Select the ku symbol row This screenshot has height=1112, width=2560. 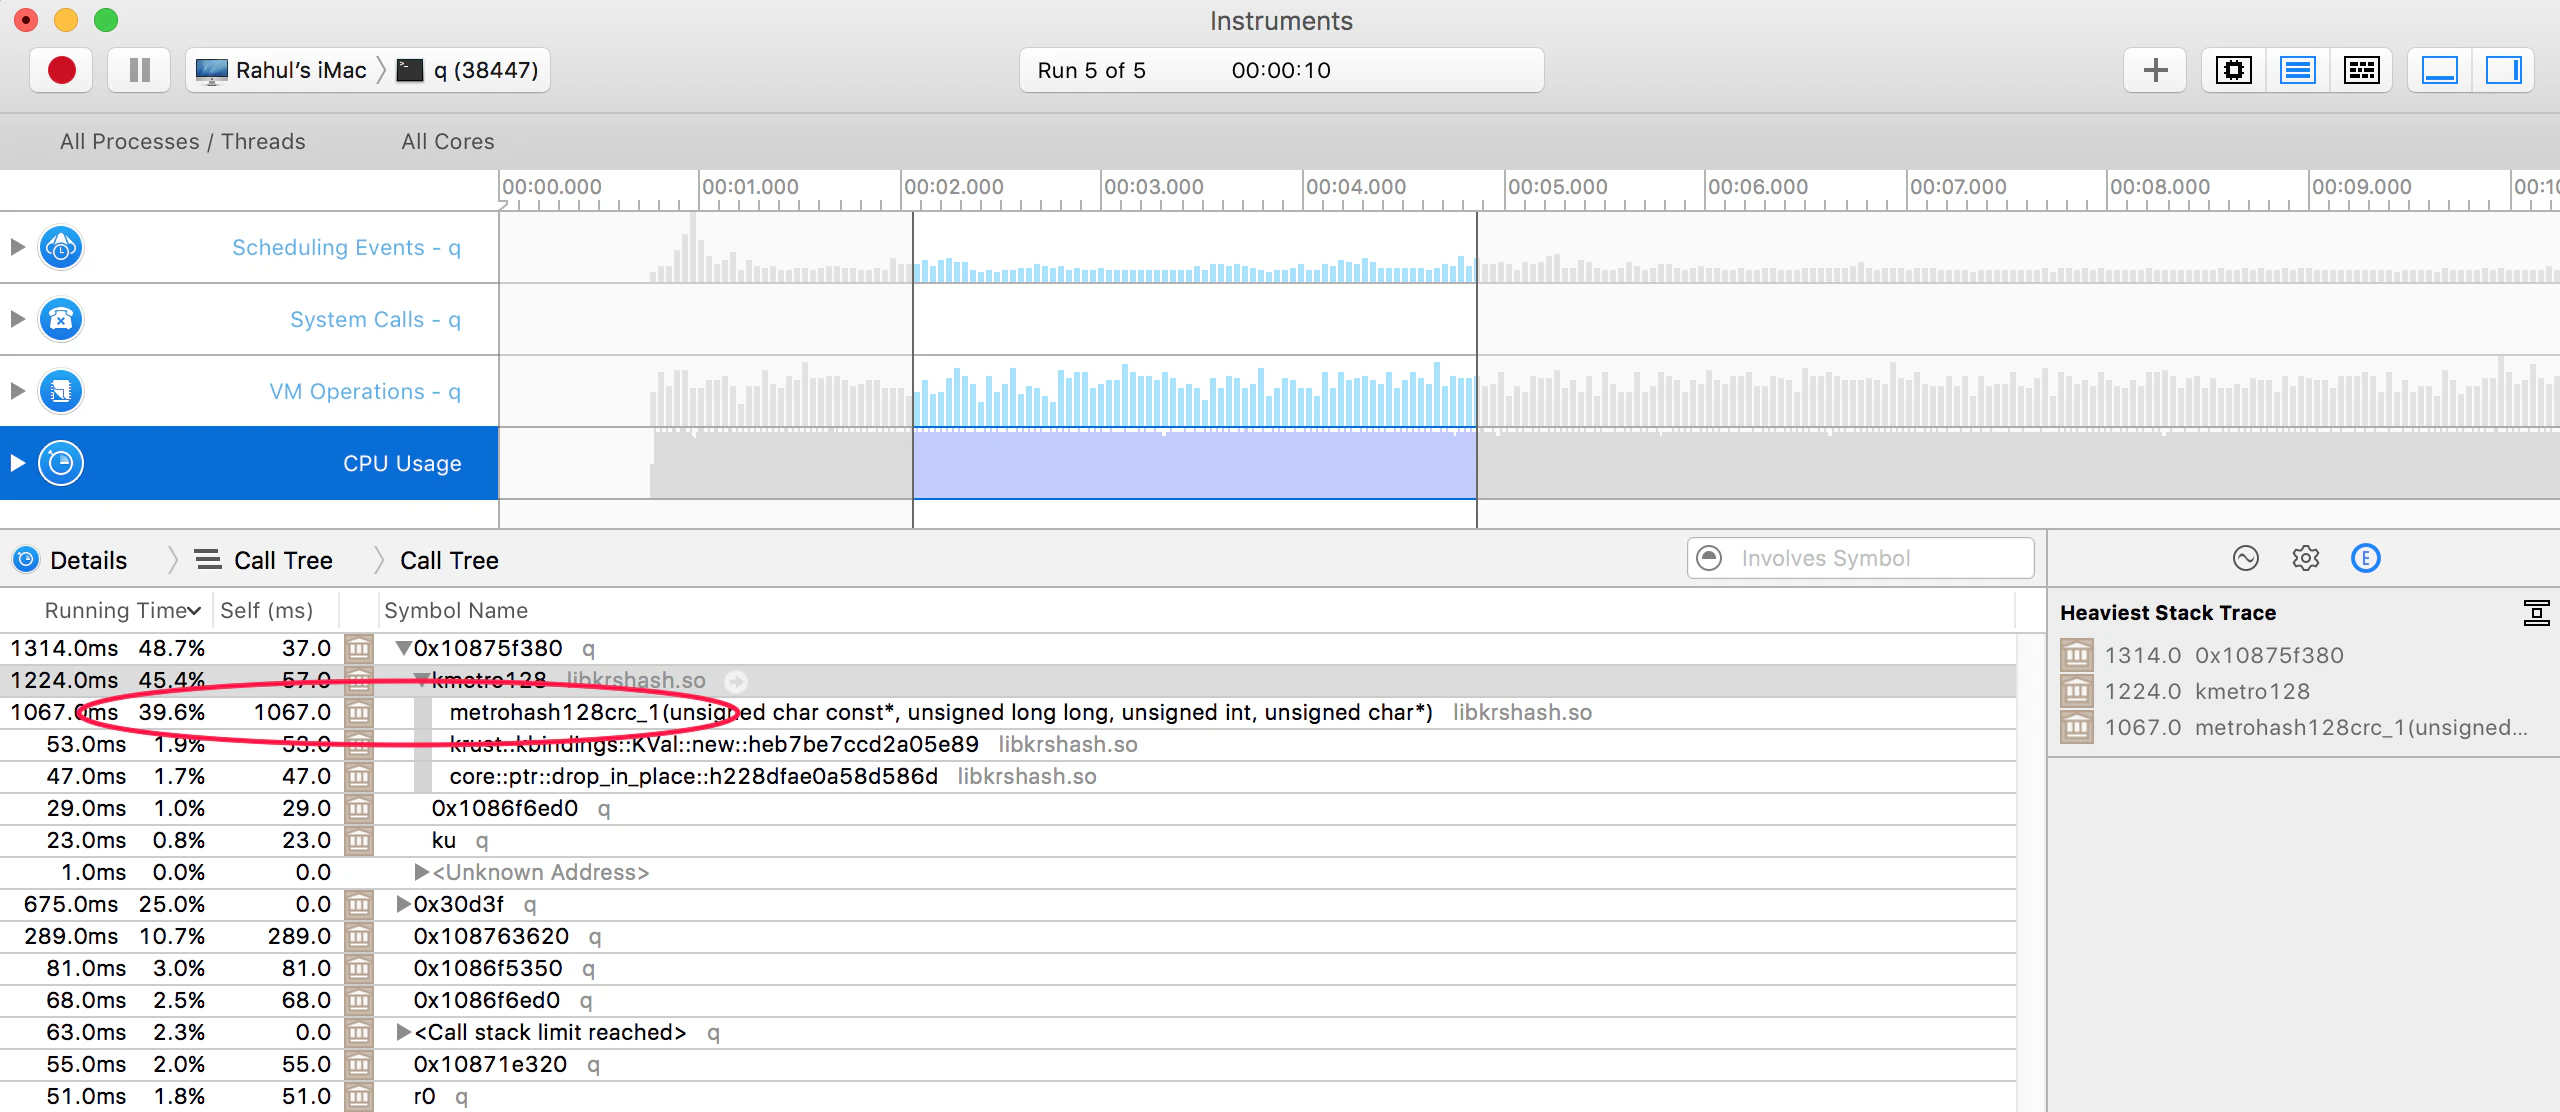[x=1008, y=840]
